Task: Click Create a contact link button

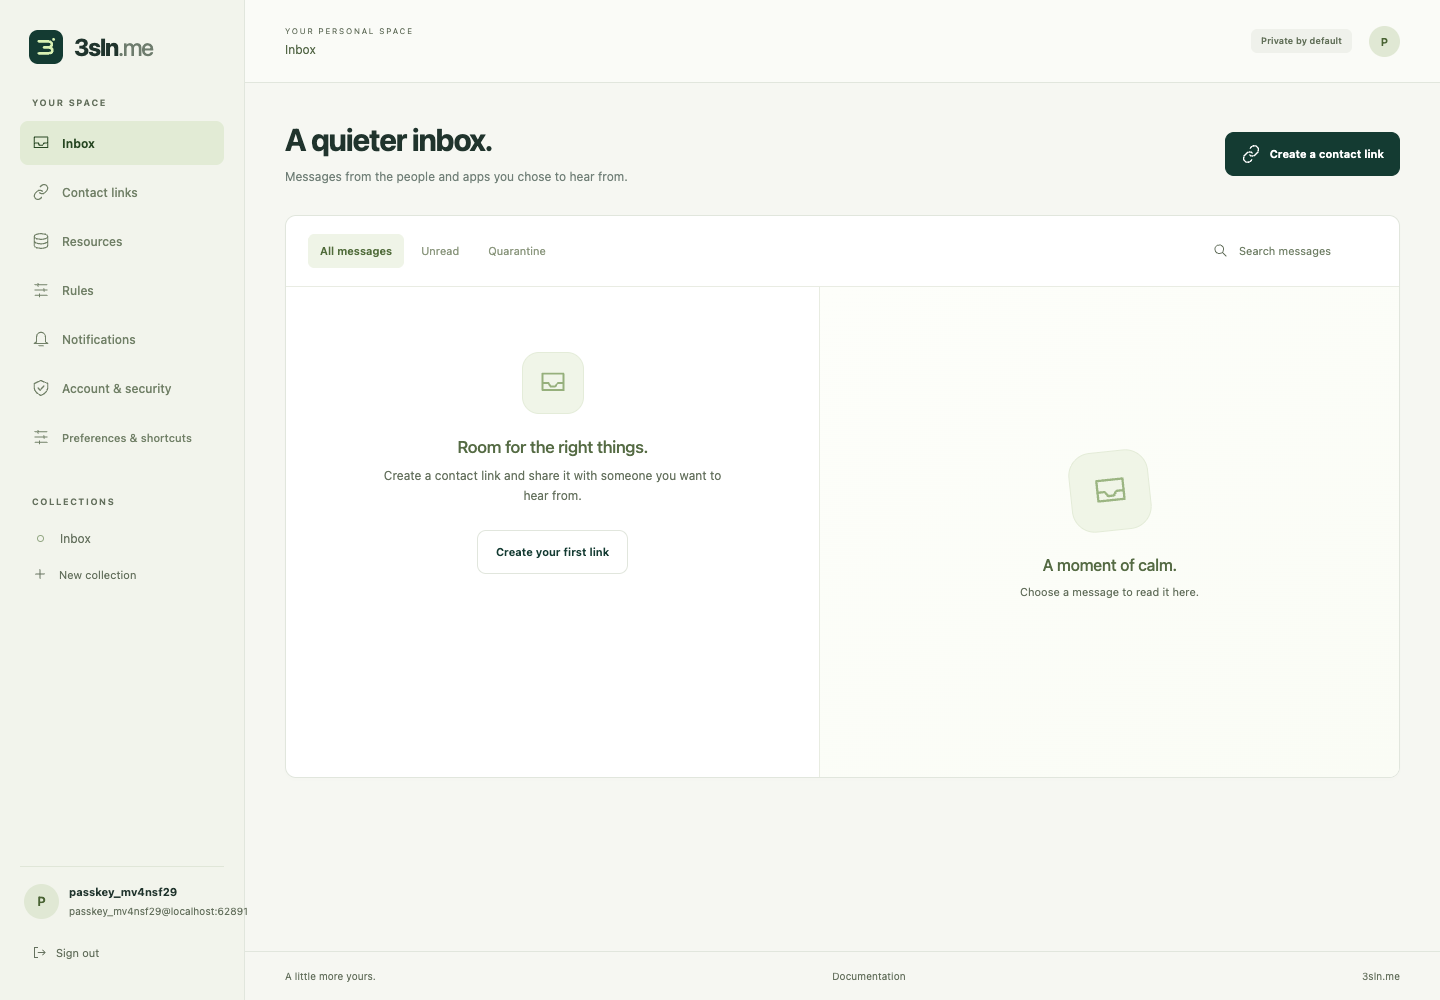Action: point(1312,154)
